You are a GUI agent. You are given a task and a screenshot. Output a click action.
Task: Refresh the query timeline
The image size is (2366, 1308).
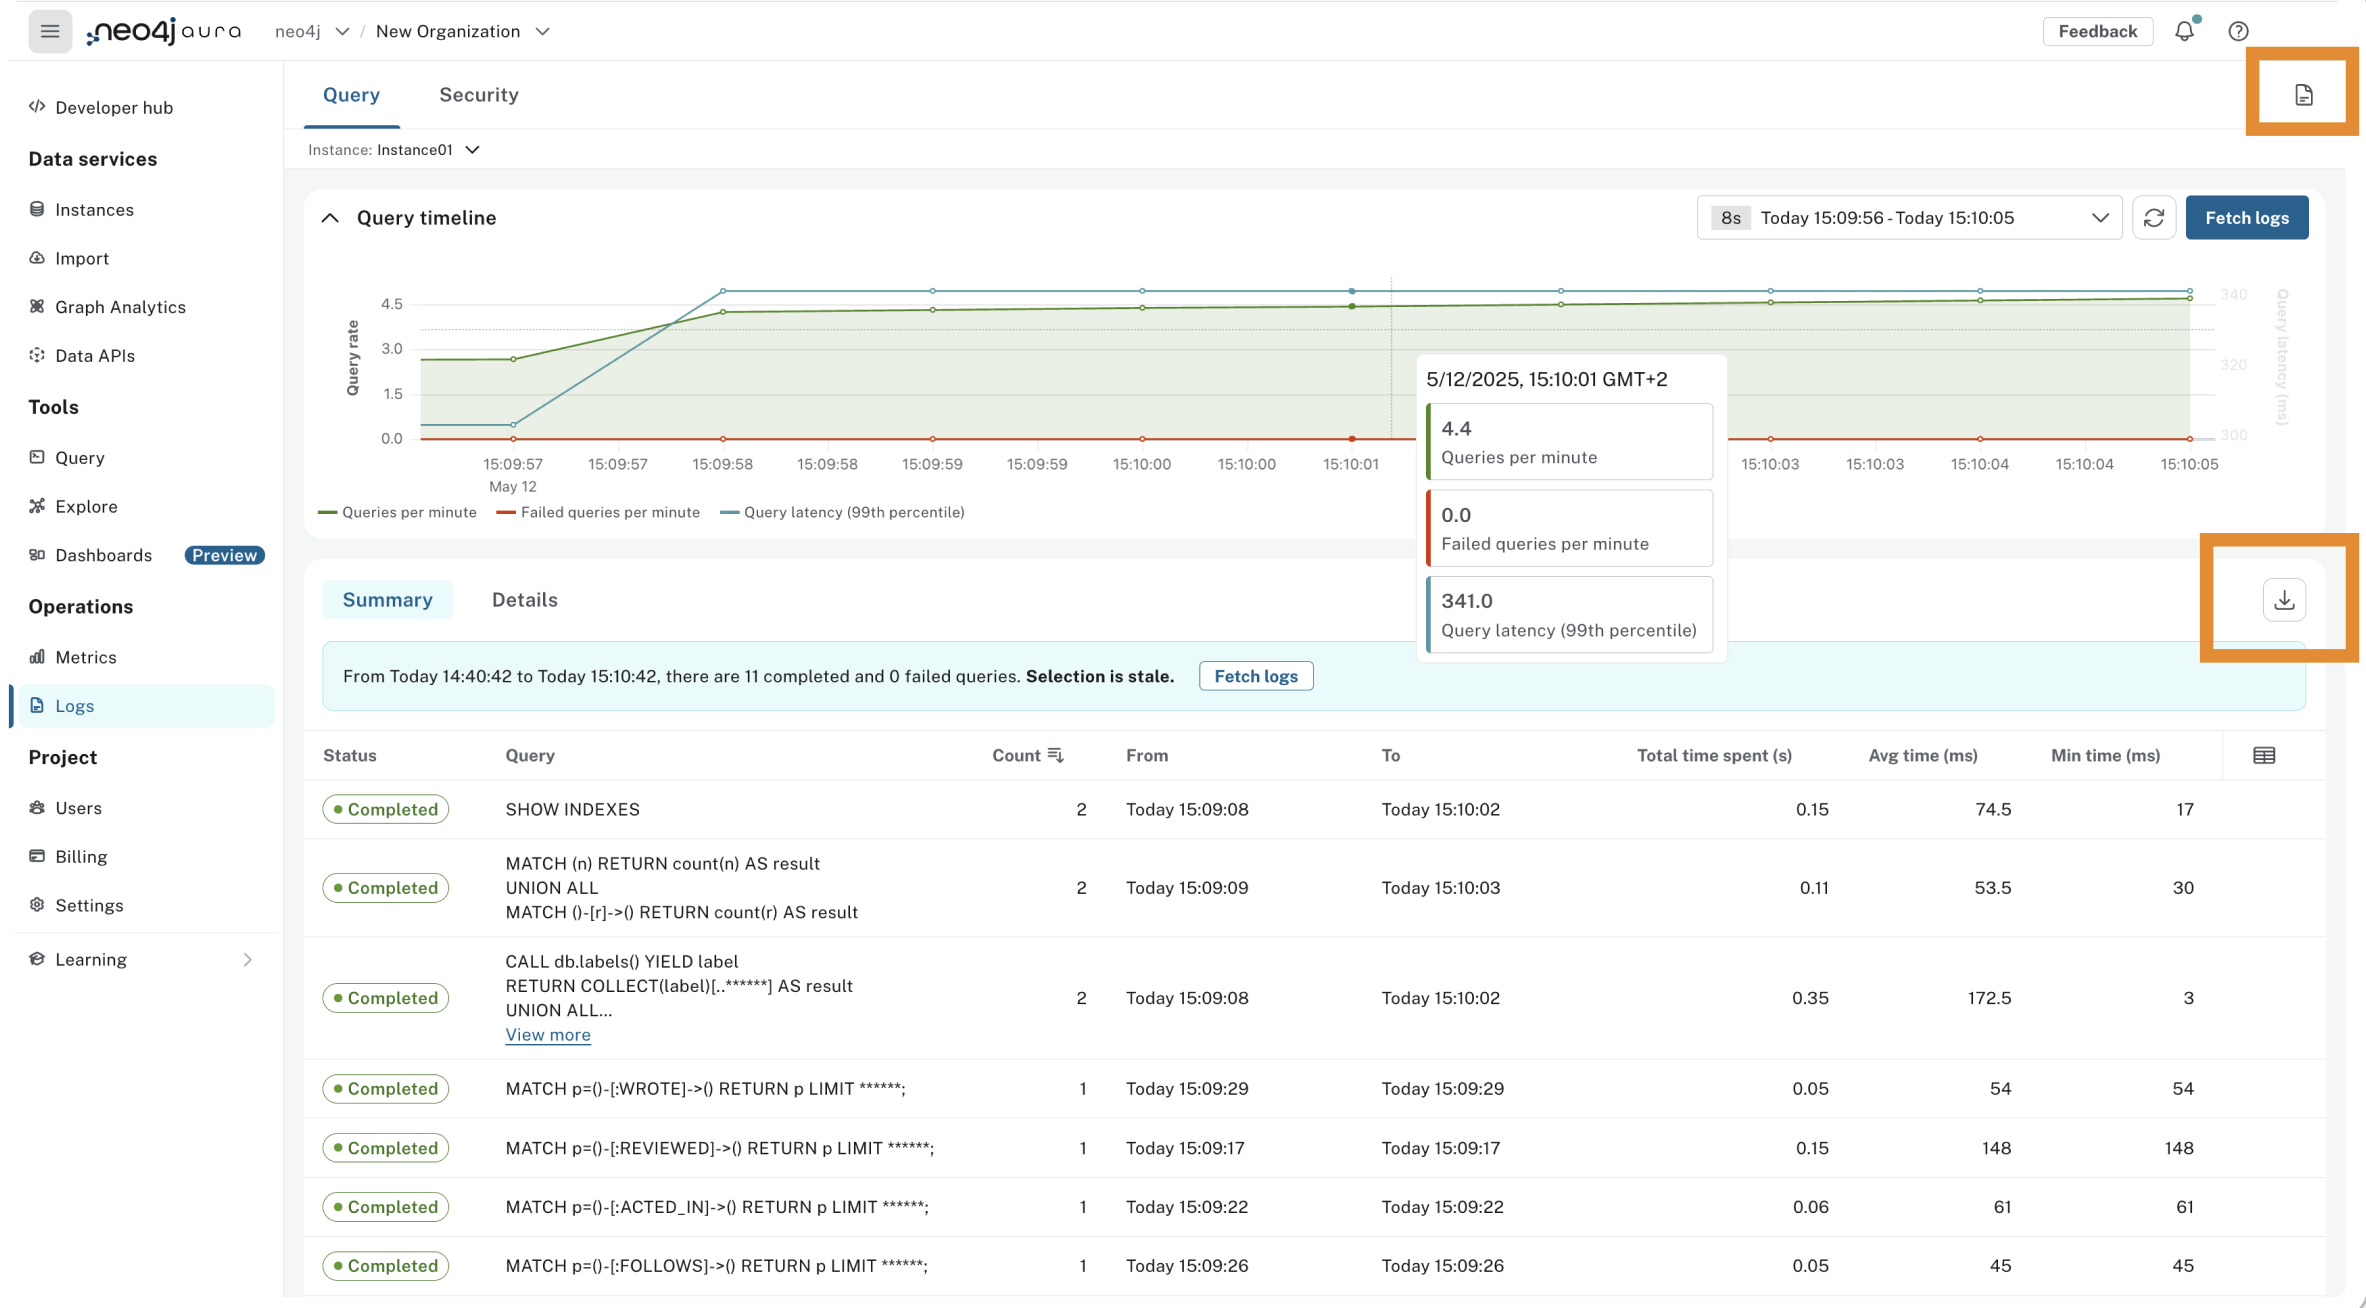point(2154,218)
